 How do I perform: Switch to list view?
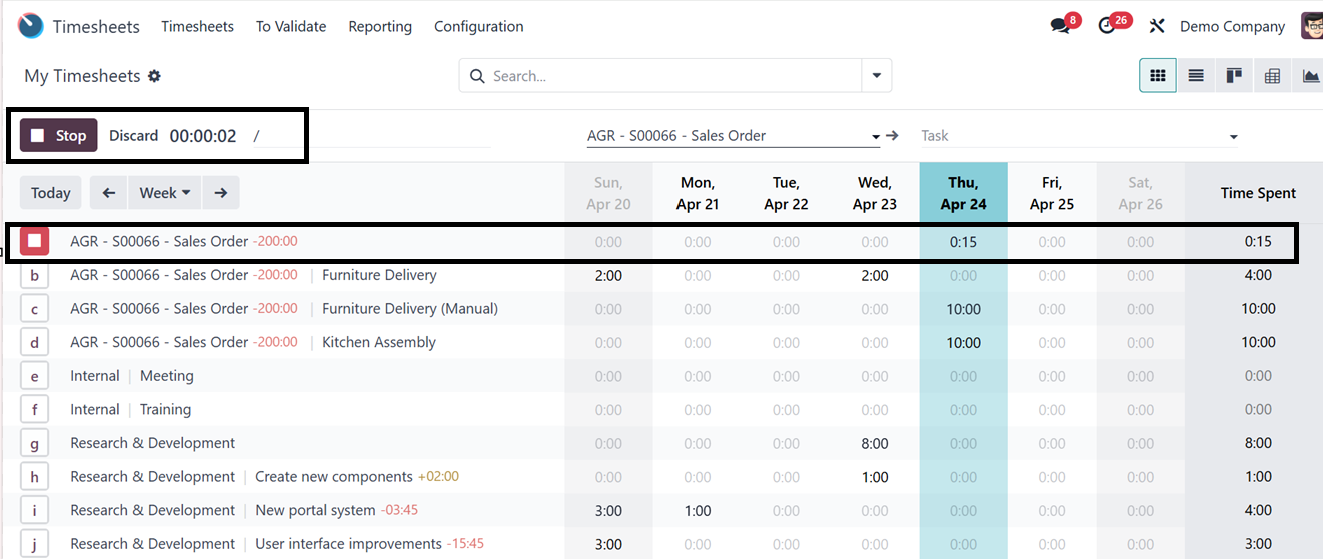coord(1196,76)
